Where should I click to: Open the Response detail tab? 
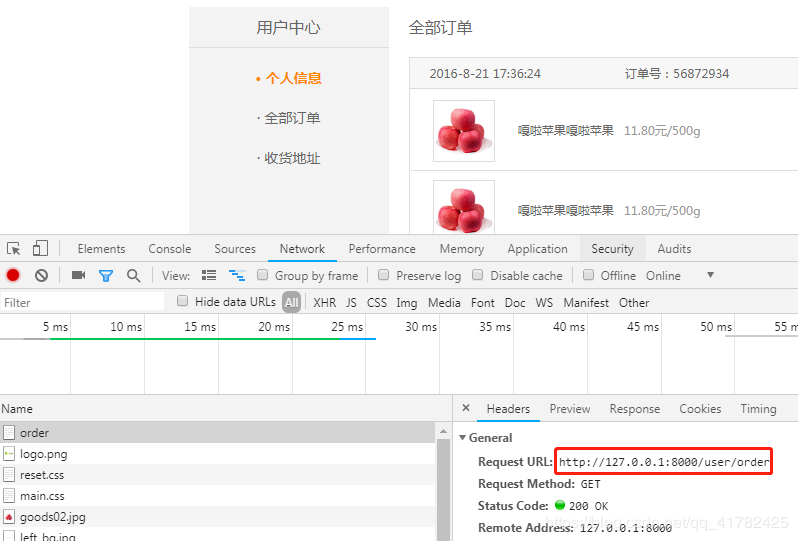[635, 409]
